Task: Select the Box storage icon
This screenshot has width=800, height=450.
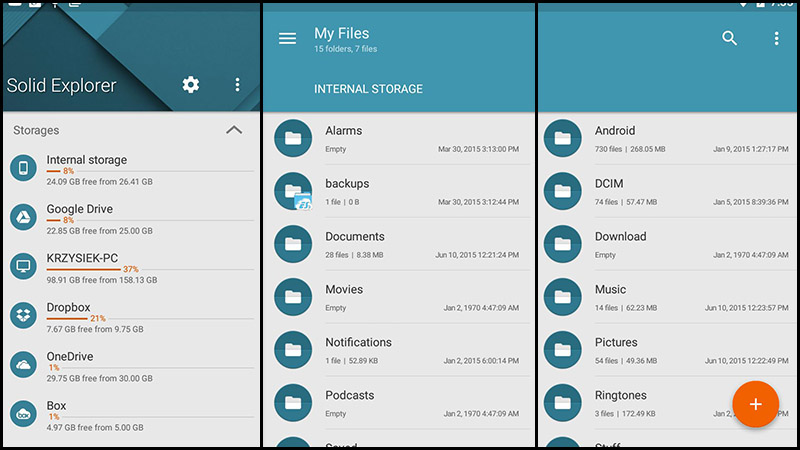Action: 24,413
